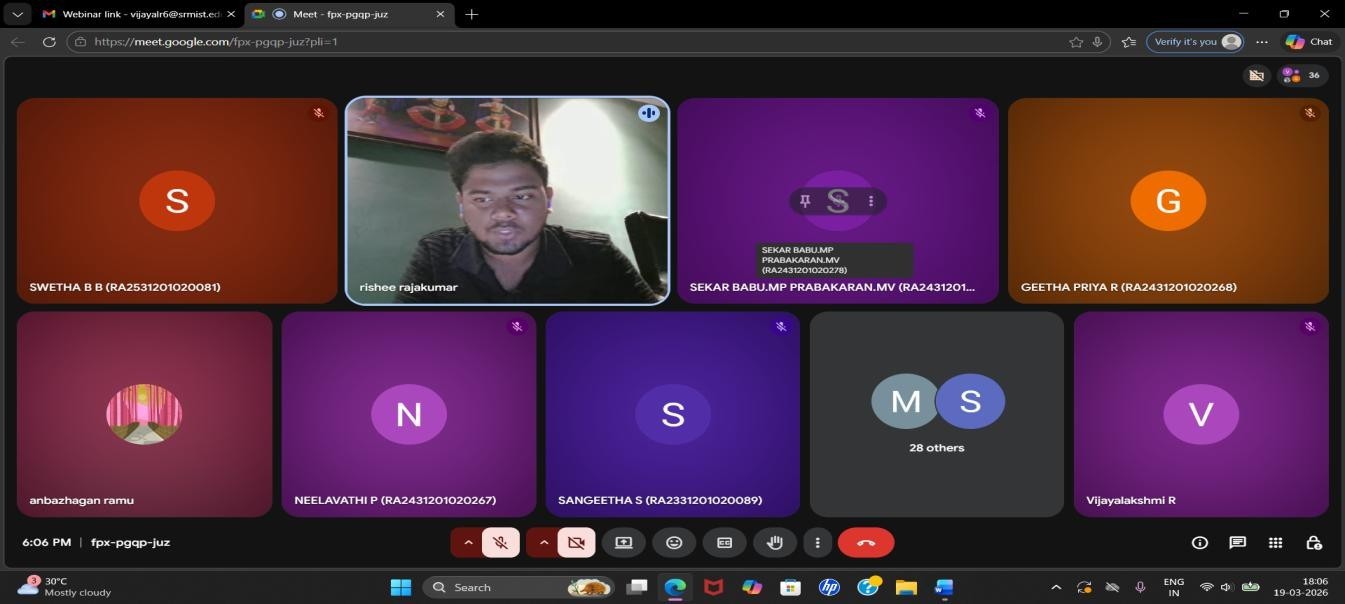The image size is (1345, 604).
Task: Open the Chat with everyone panel icon
Action: (x=1237, y=542)
